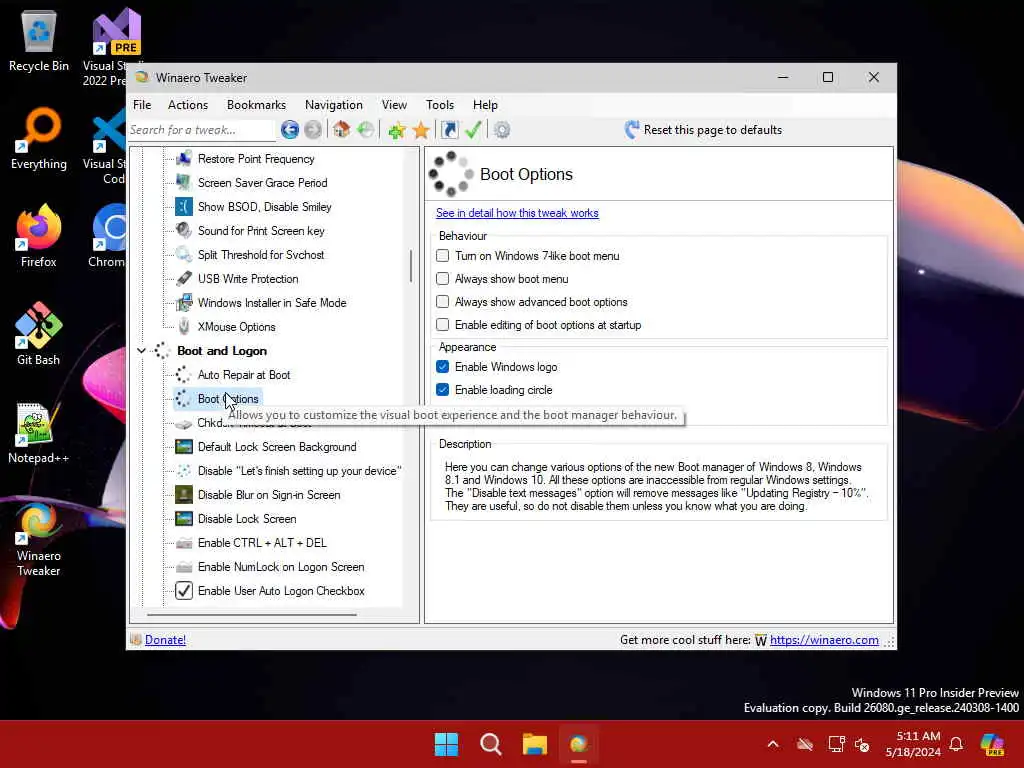
Task: Select USB Write Protection tweak
Action: pos(248,279)
